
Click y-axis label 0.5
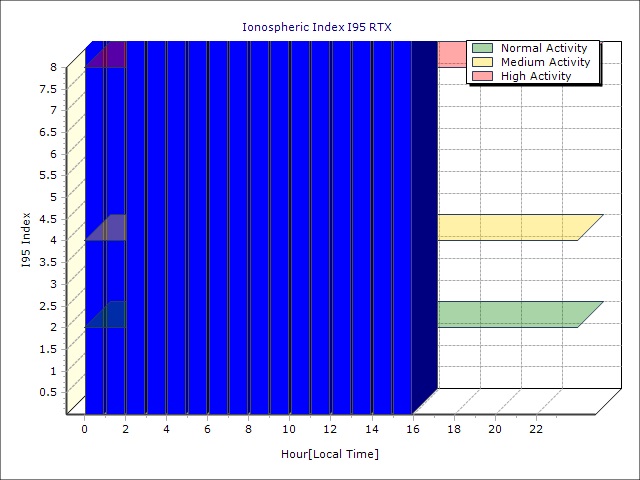(48, 392)
